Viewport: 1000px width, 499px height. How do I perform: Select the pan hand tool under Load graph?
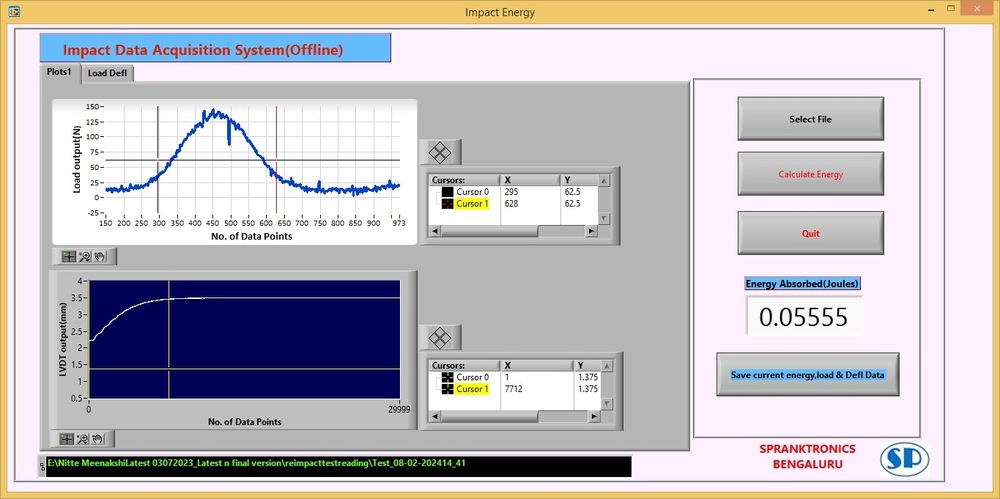pyautogui.click(x=100, y=257)
